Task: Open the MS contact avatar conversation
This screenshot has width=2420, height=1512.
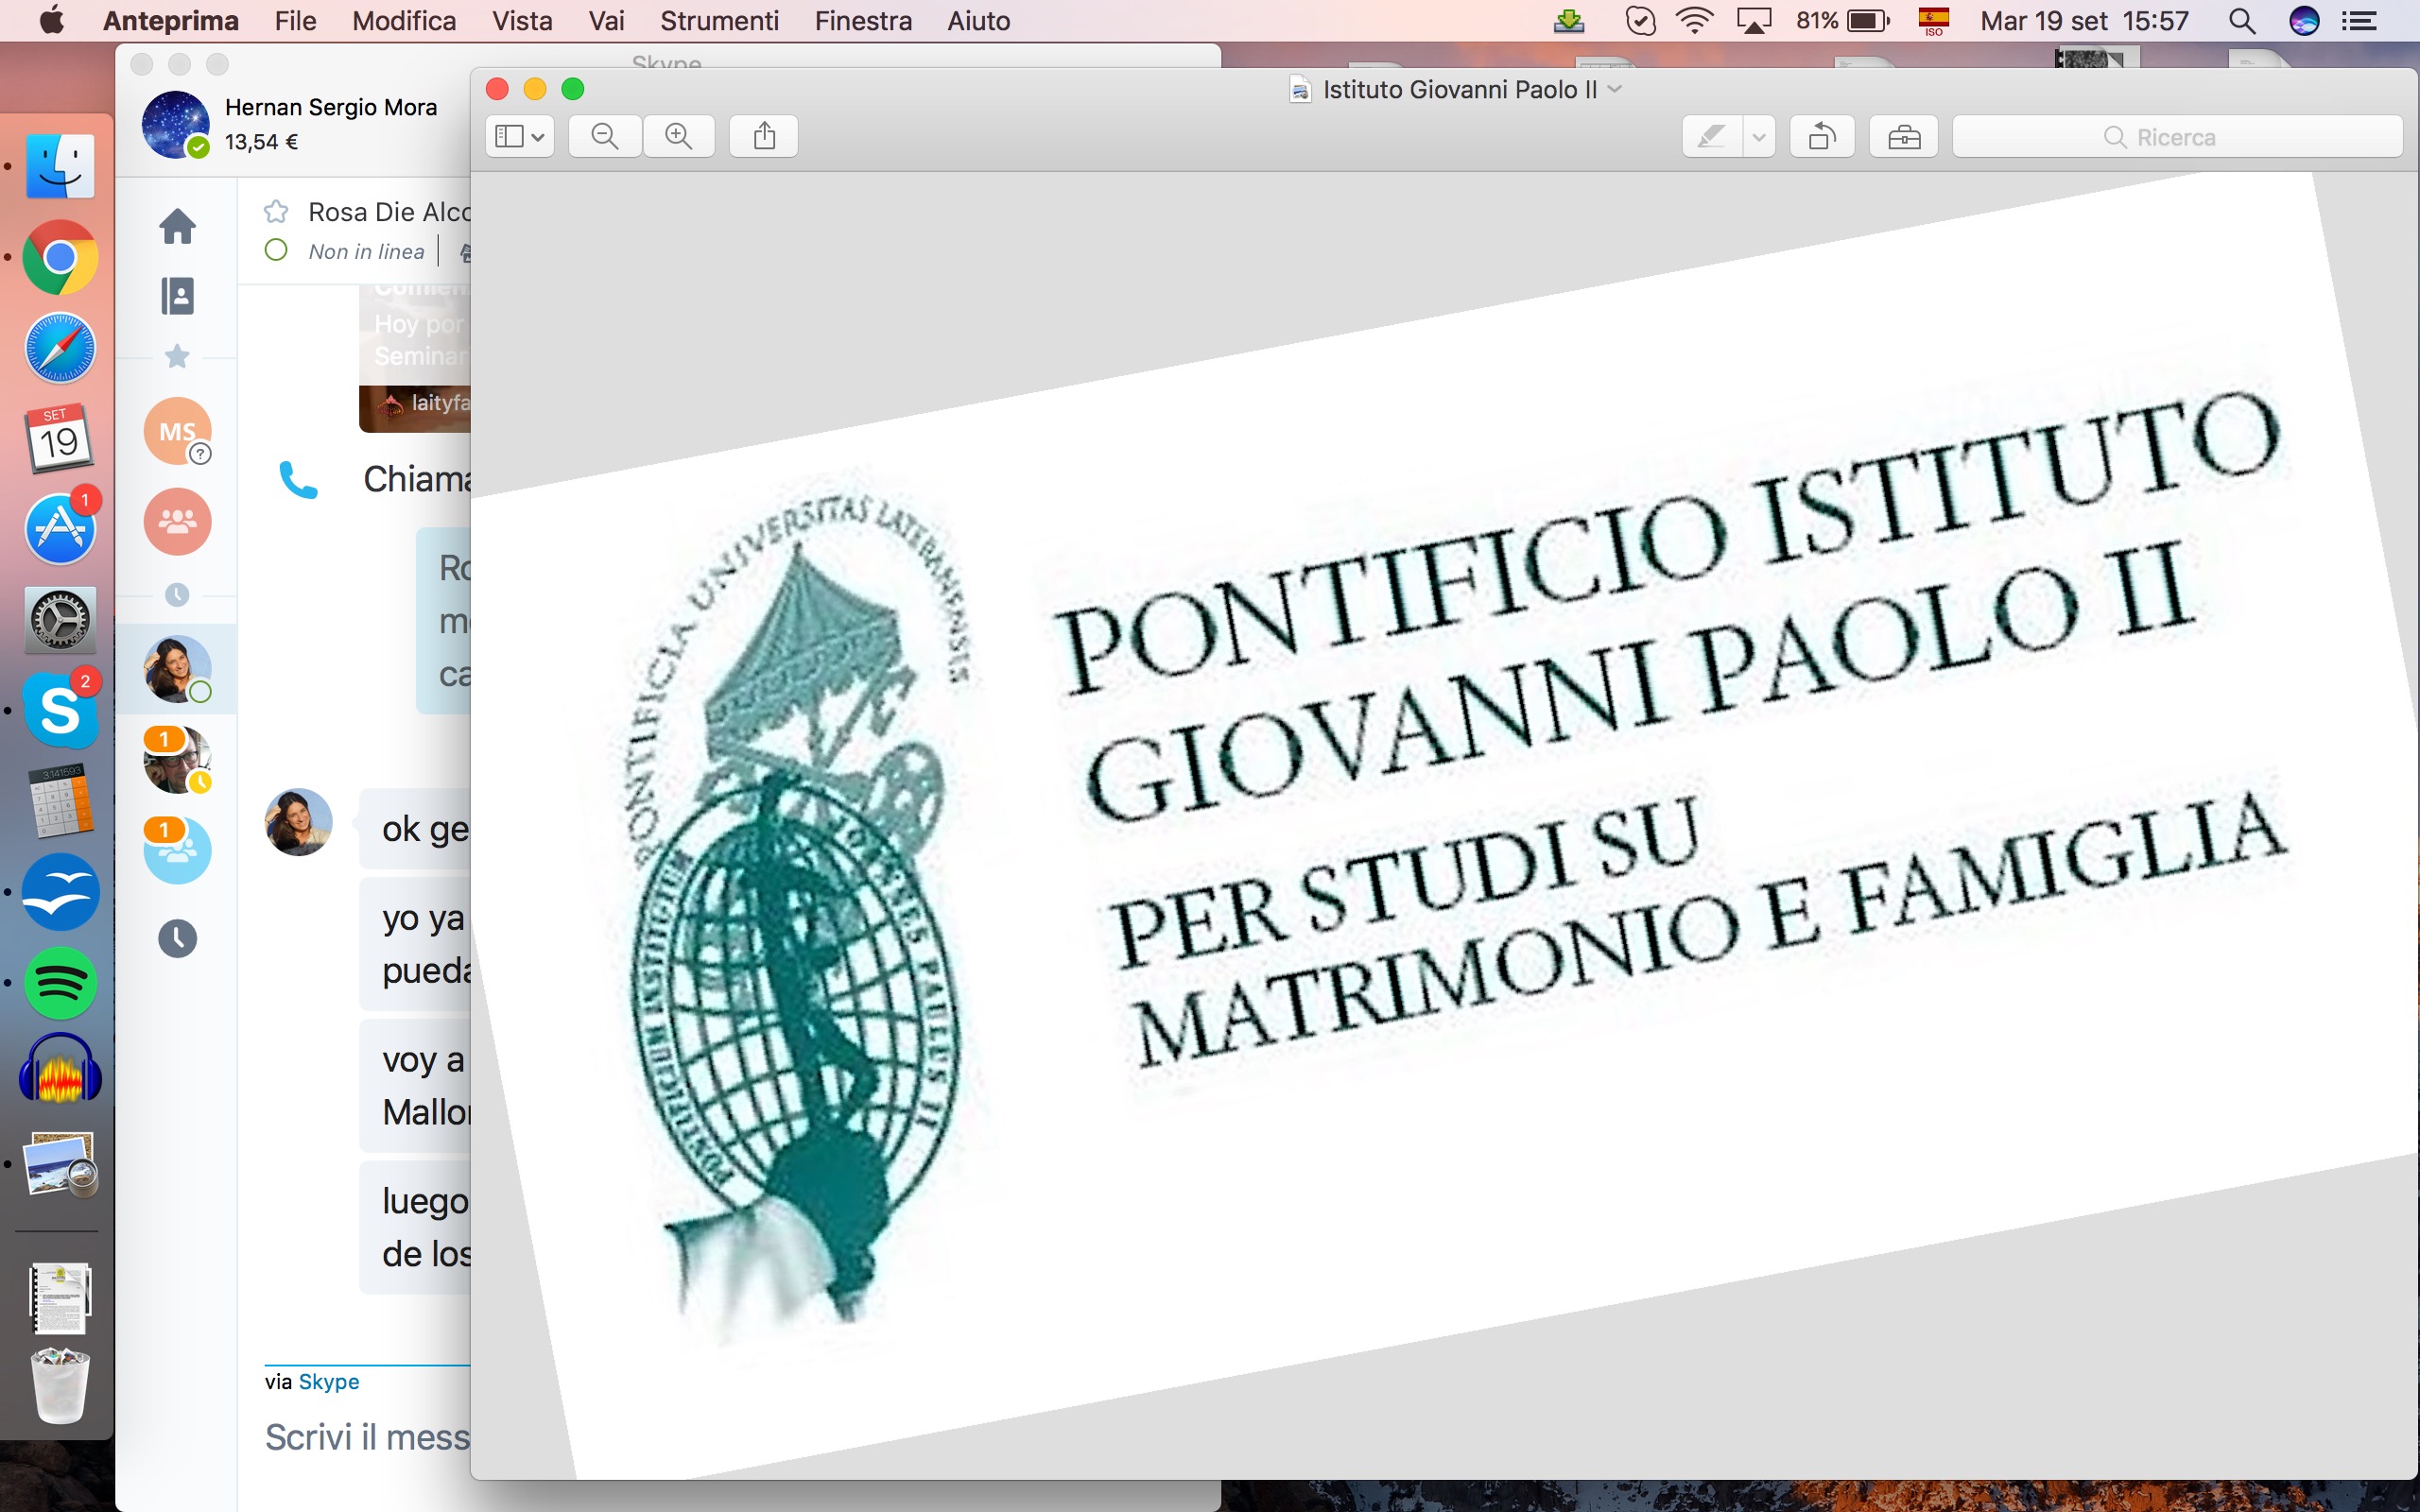Action: coord(177,432)
